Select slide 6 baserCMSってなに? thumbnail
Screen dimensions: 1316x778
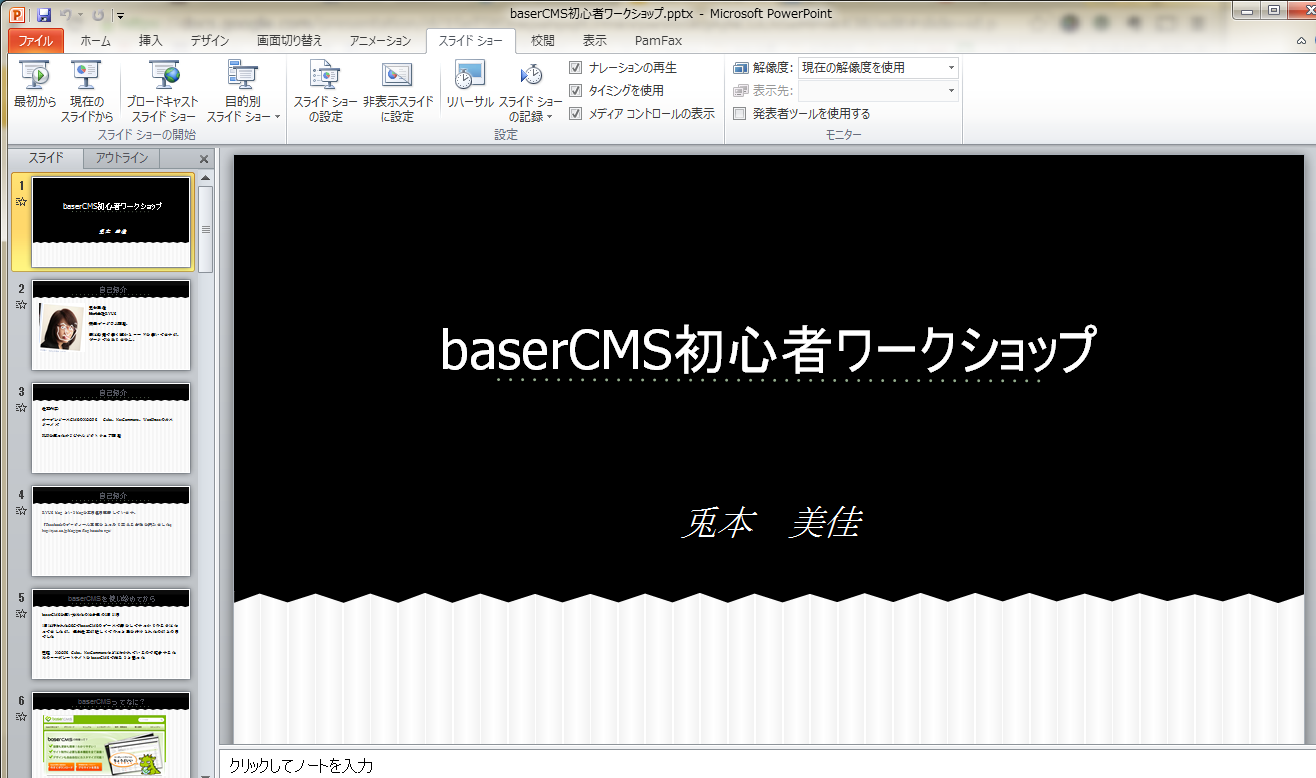[x=111, y=734]
